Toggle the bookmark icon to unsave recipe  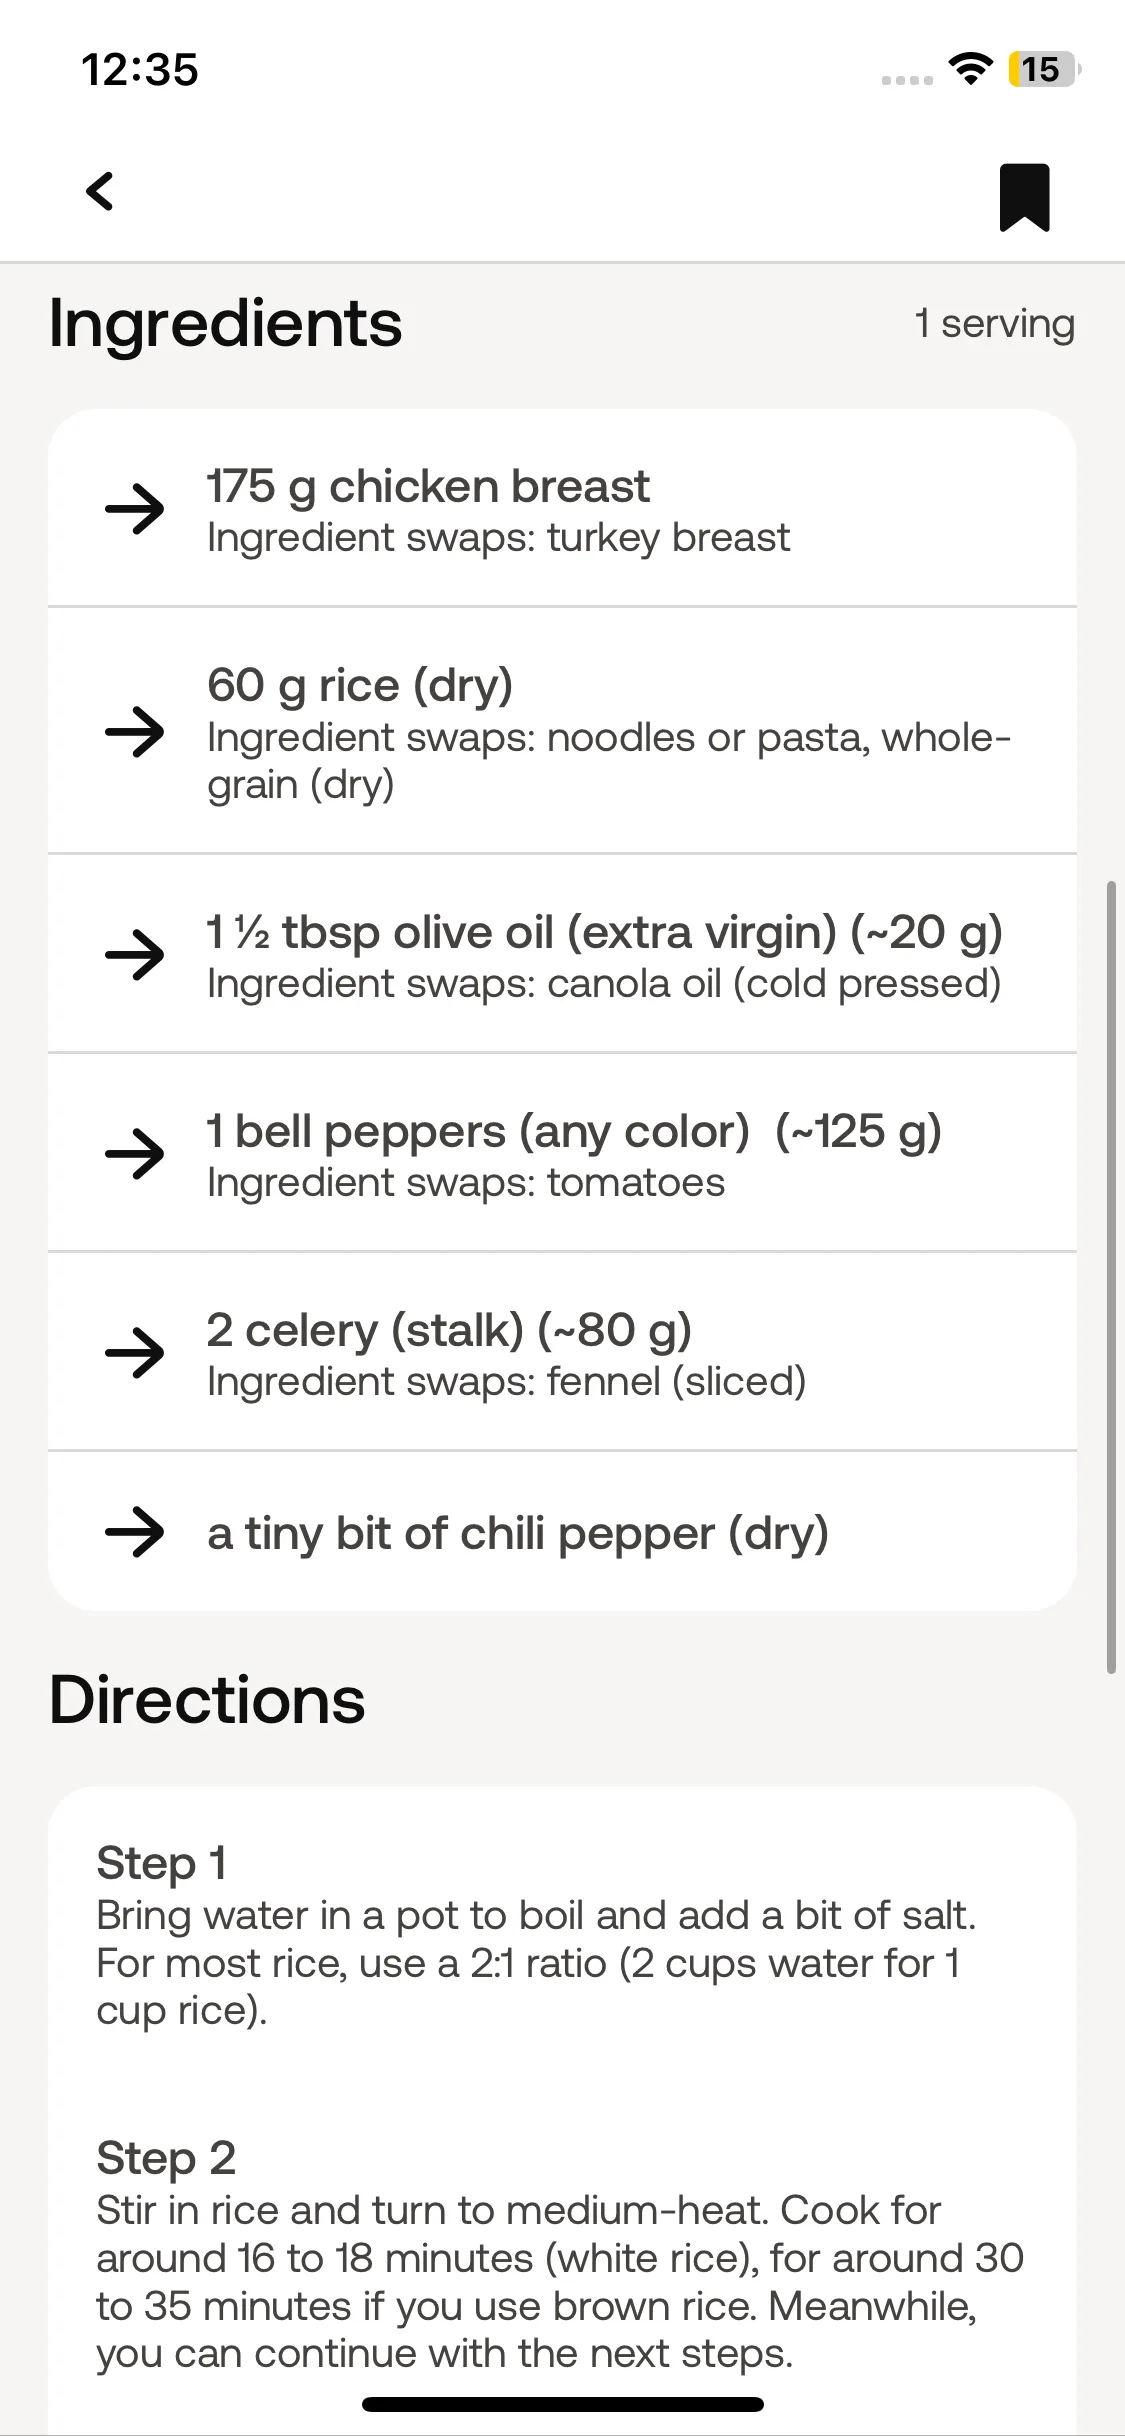(x=1024, y=197)
